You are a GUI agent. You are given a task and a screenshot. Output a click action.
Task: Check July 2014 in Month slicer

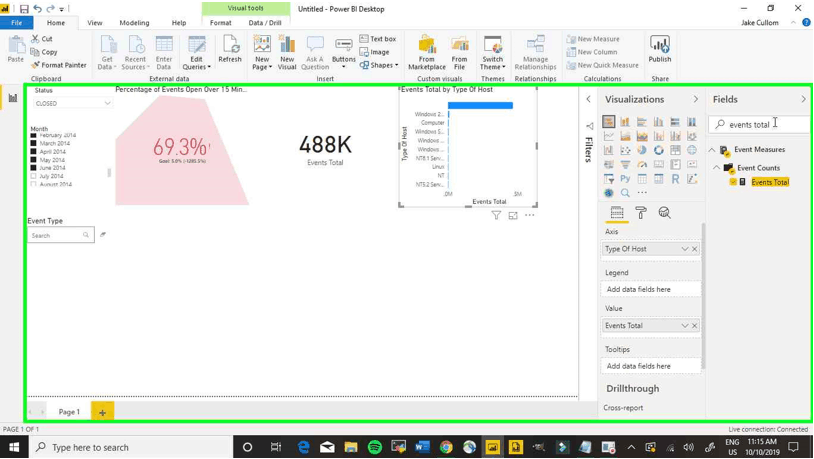point(34,176)
